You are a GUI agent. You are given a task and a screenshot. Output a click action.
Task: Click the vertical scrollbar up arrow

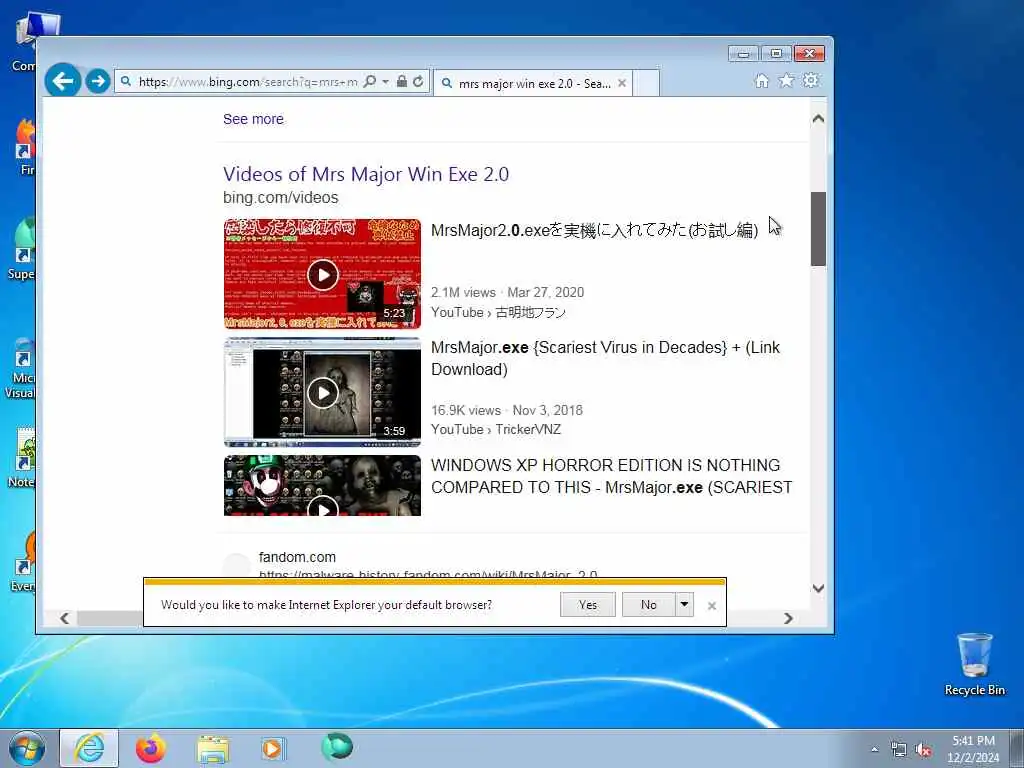(818, 119)
